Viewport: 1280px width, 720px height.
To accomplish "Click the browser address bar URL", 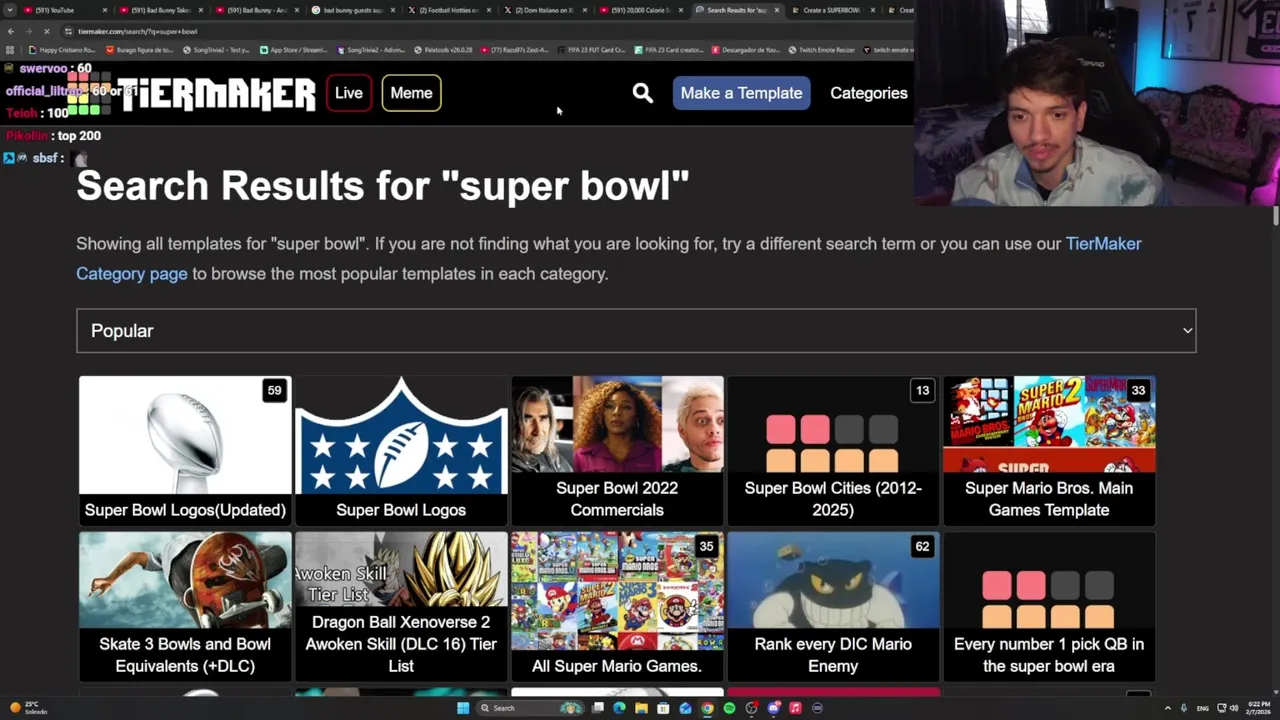I will point(137,31).
